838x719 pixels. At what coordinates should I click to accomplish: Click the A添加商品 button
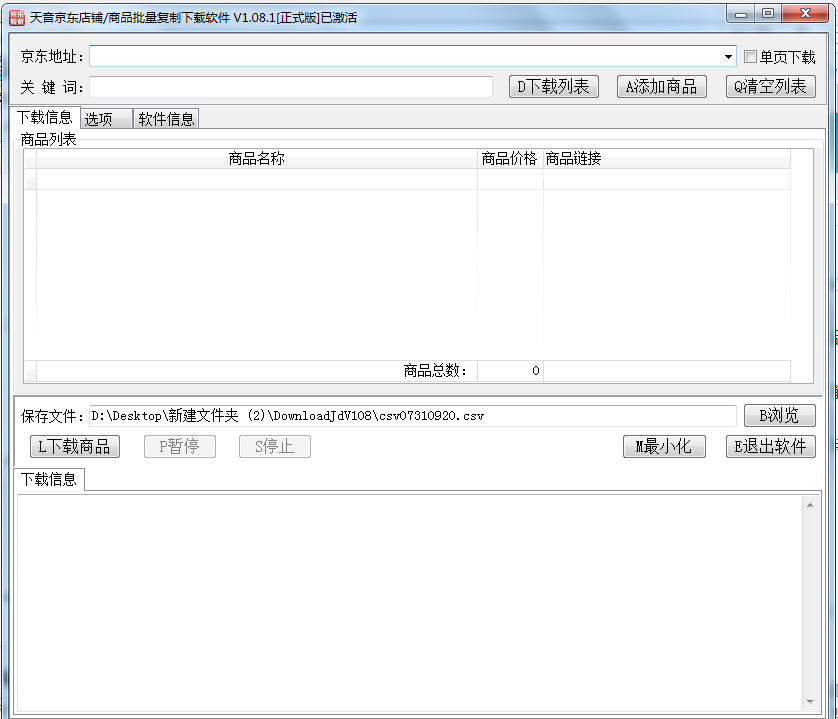tap(662, 87)
